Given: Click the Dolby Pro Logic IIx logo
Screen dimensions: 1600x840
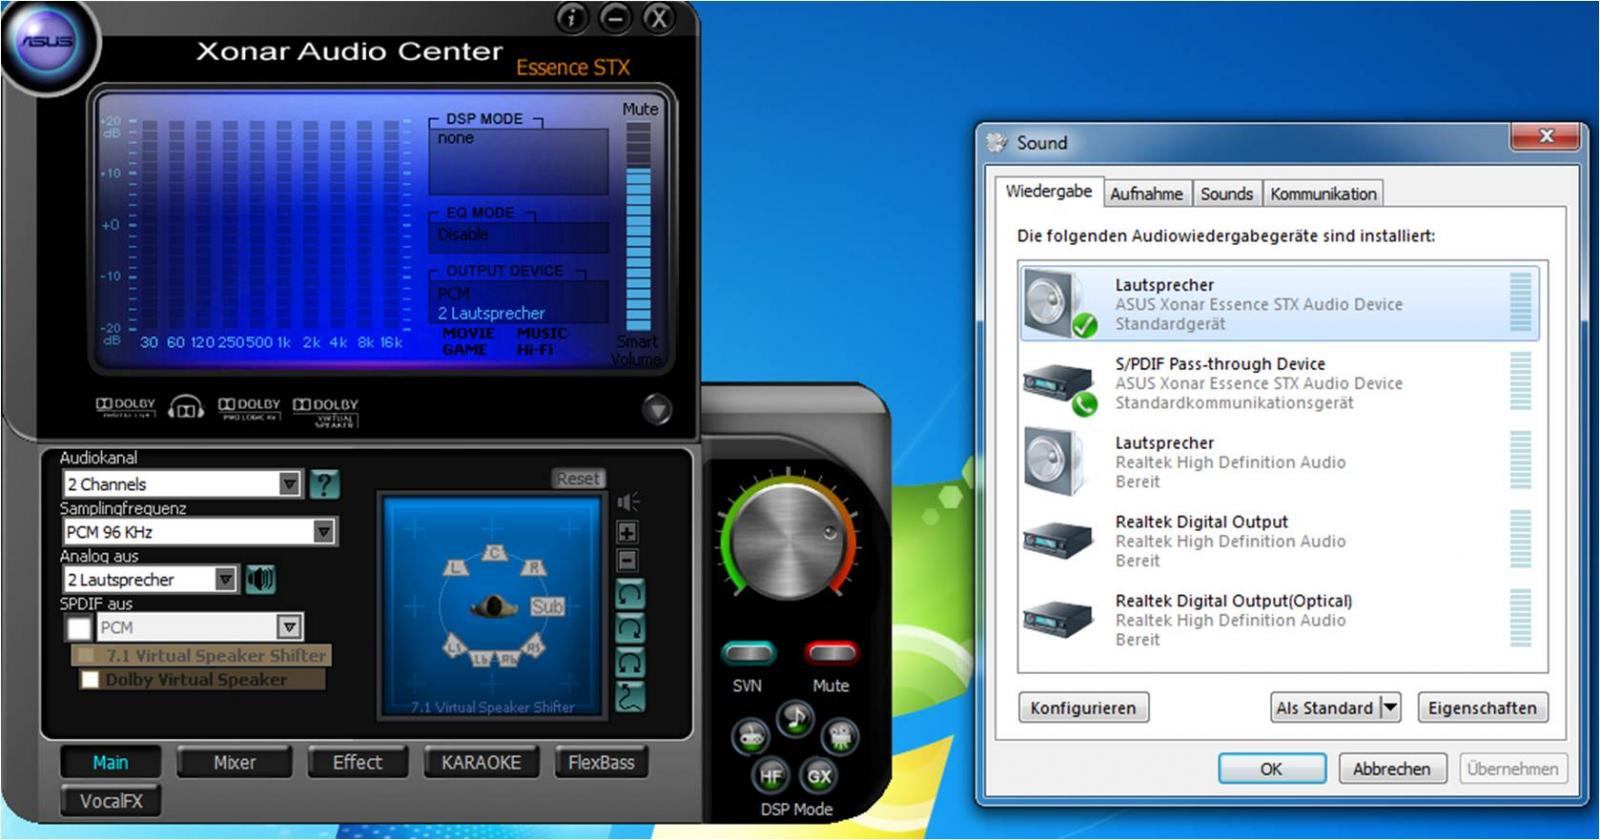Looking at the screenshot, I should coord(249,407).
